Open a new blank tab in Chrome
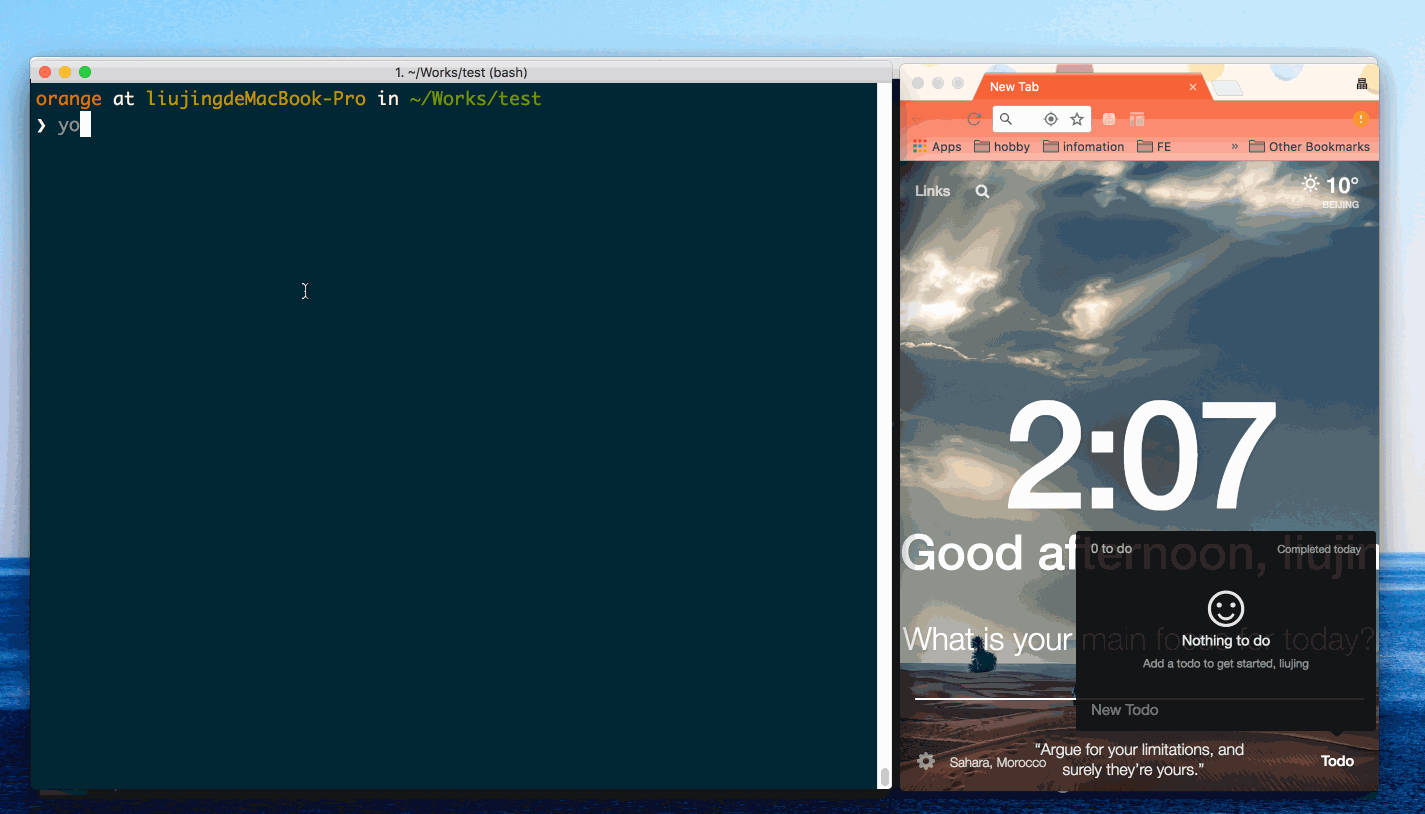 (1228, 88)
